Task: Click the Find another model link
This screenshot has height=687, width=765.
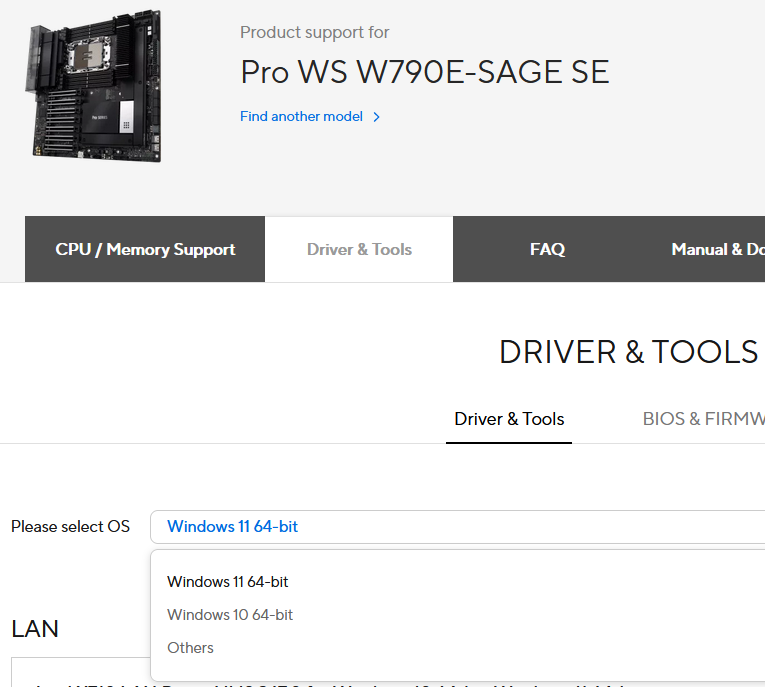Action: (301, 117)
